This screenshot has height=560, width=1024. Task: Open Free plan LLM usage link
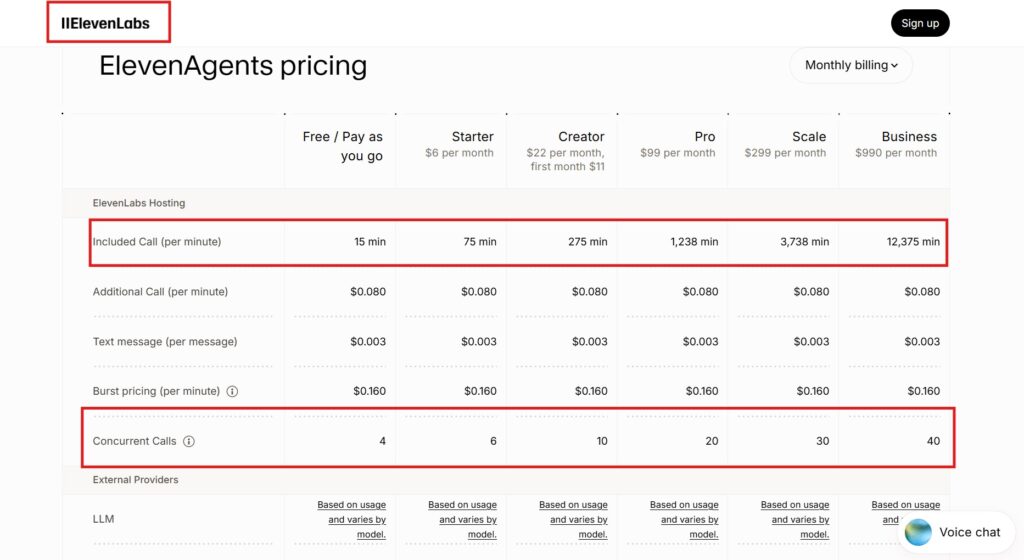coord(351,520)
